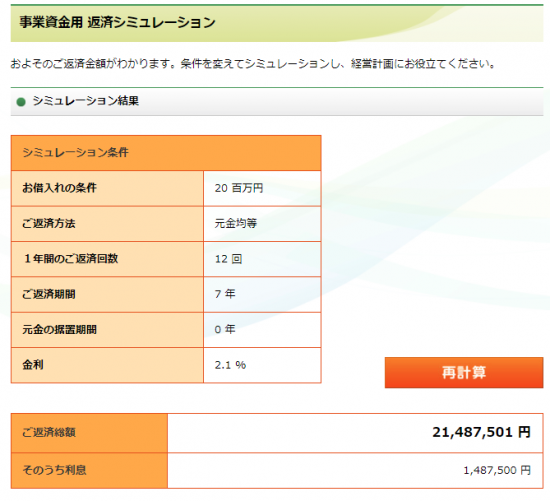The height and width of the screenshot is (501, 550).
Task: Select the シミュレーション結果 section heading
Action: coord(86,101)
